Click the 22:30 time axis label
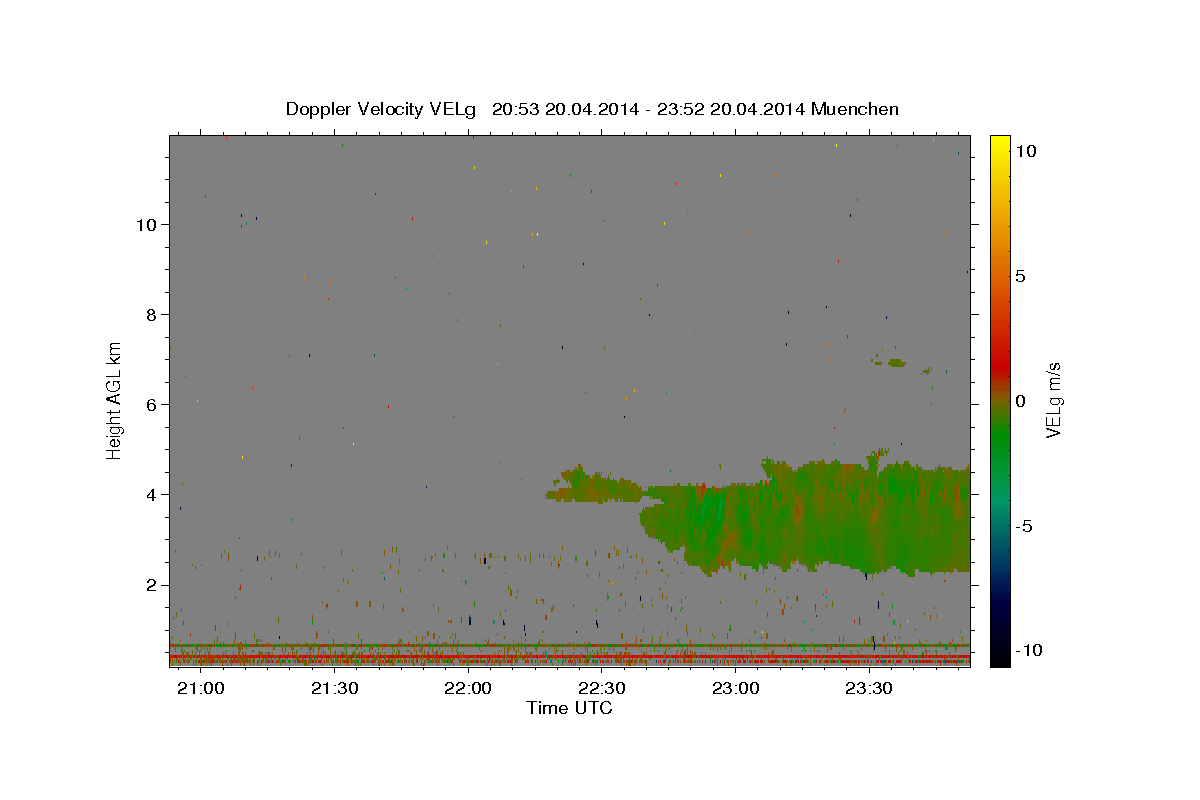1200x800 pixels. click(602, 689)
